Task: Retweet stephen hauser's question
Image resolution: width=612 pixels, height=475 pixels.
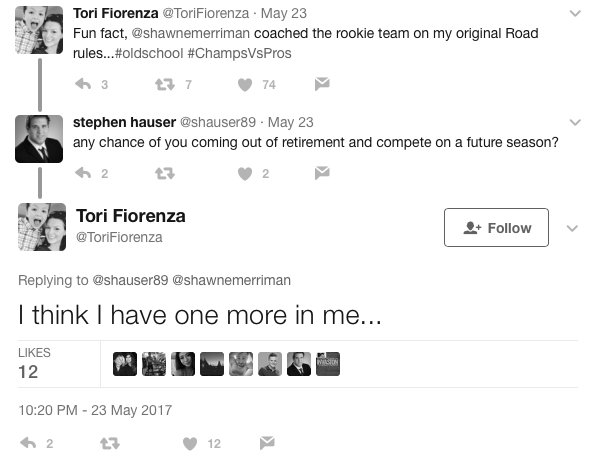Action: pos(165,173)
